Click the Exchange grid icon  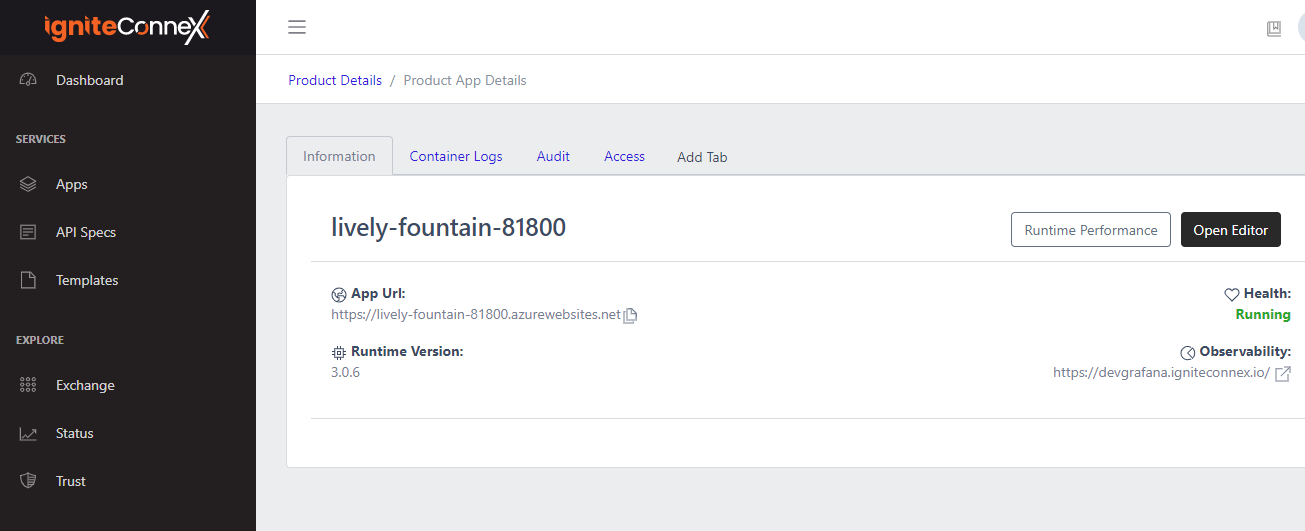pyautogui.click(x=28, y=385)
